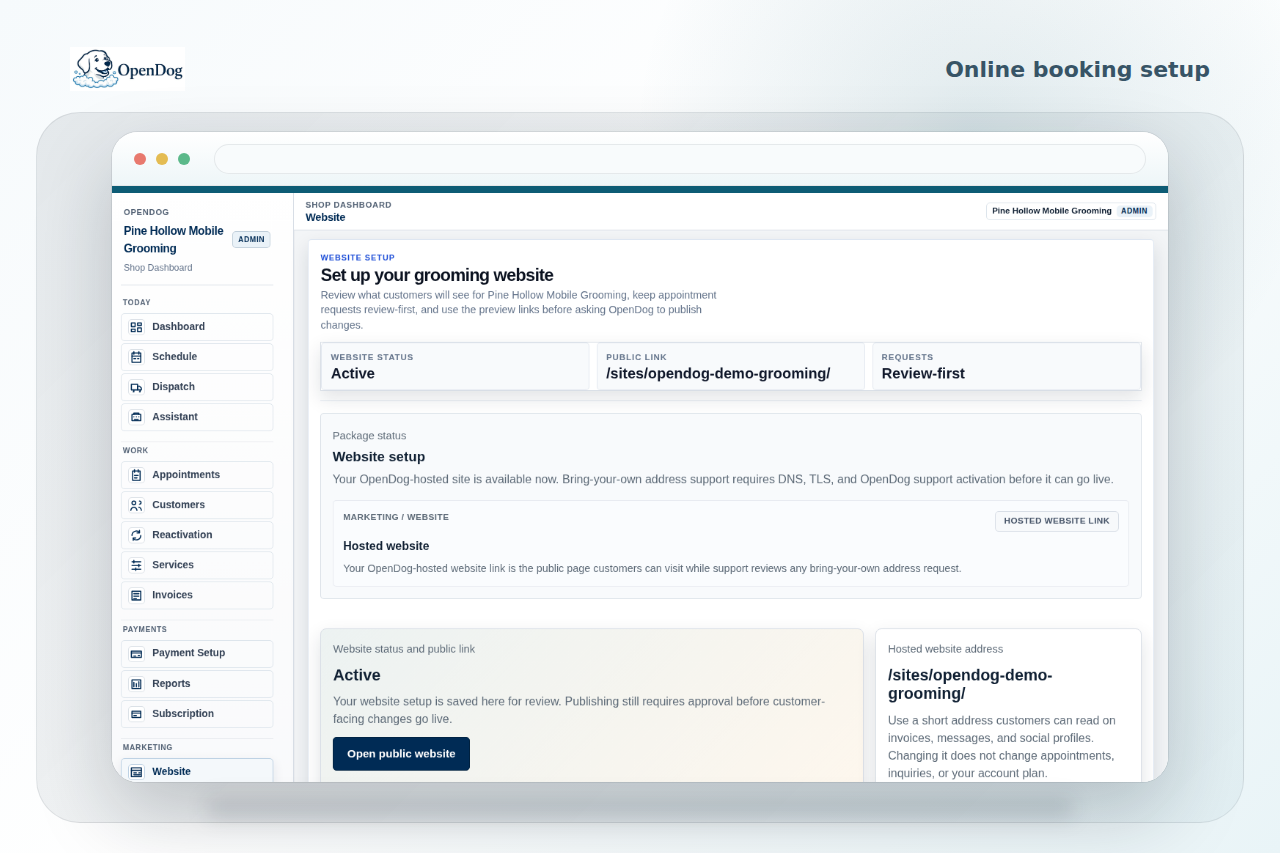
Task: Click the MARKETING / WEBSITE label
Action: (x=396, y=517)
